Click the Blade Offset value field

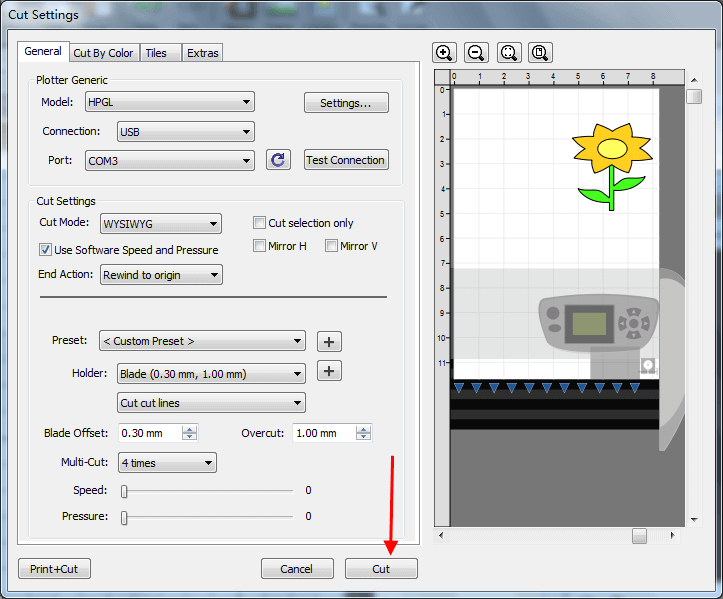coord(150,433)
